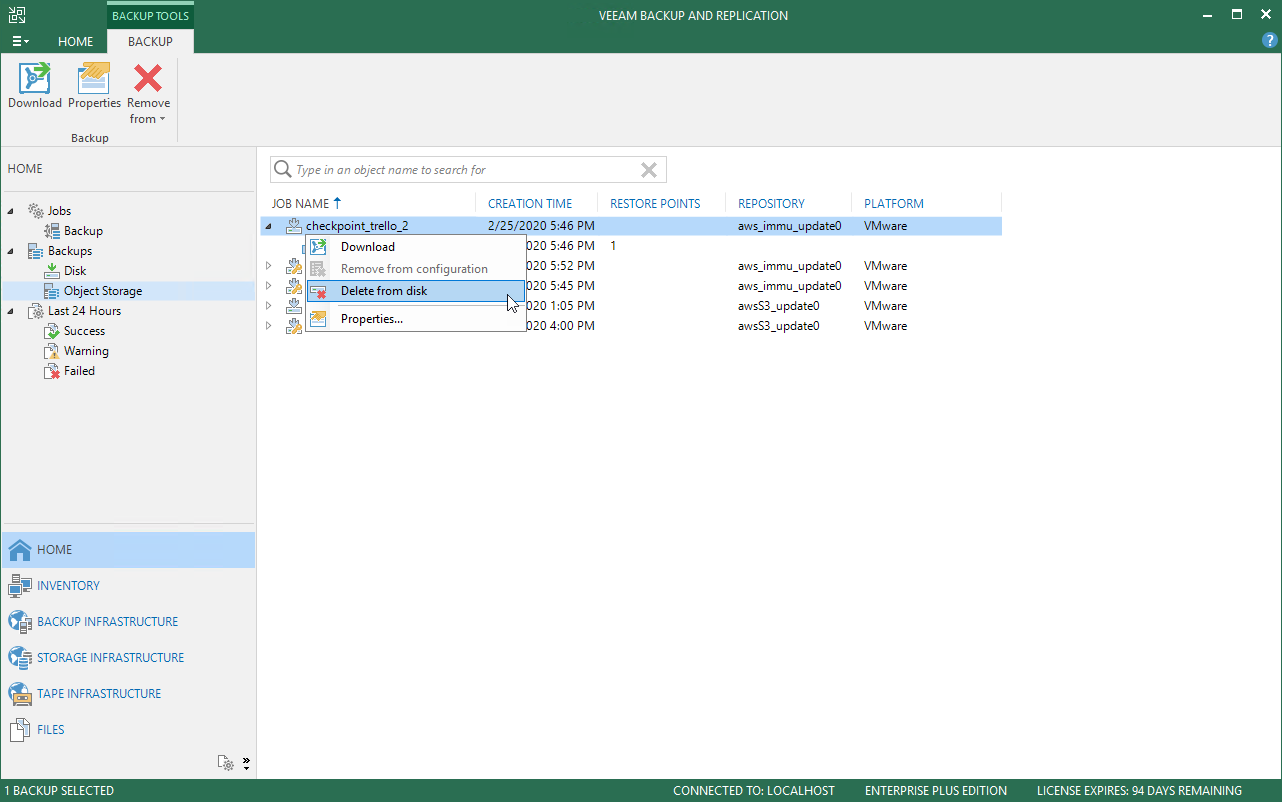Viewport: 1282px width, 802px height.
Task: Open the Remove from ribbon dropdown
Action: point(148,94)
